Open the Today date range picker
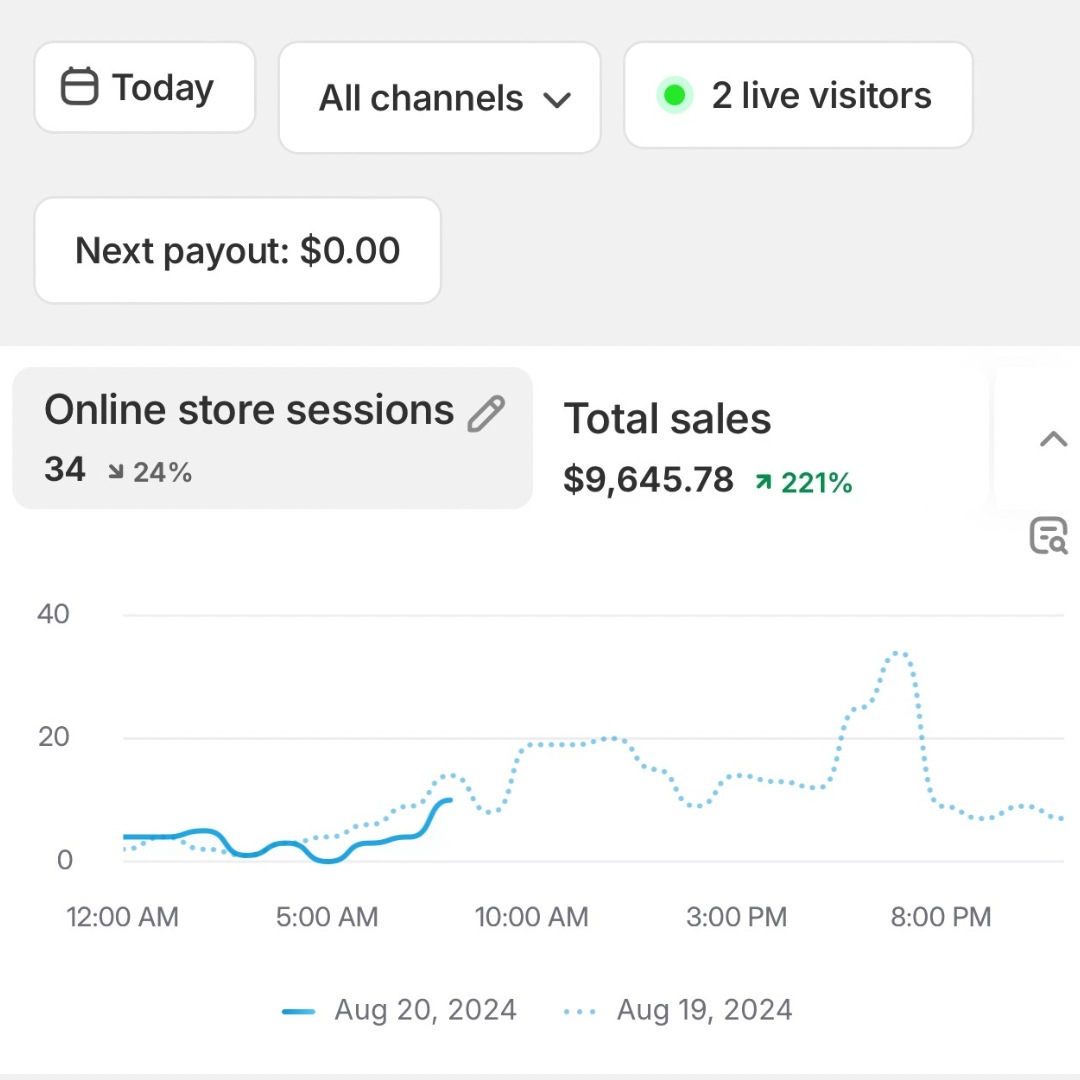Viewport: 1080px width, 1080px height. (145, 88)
